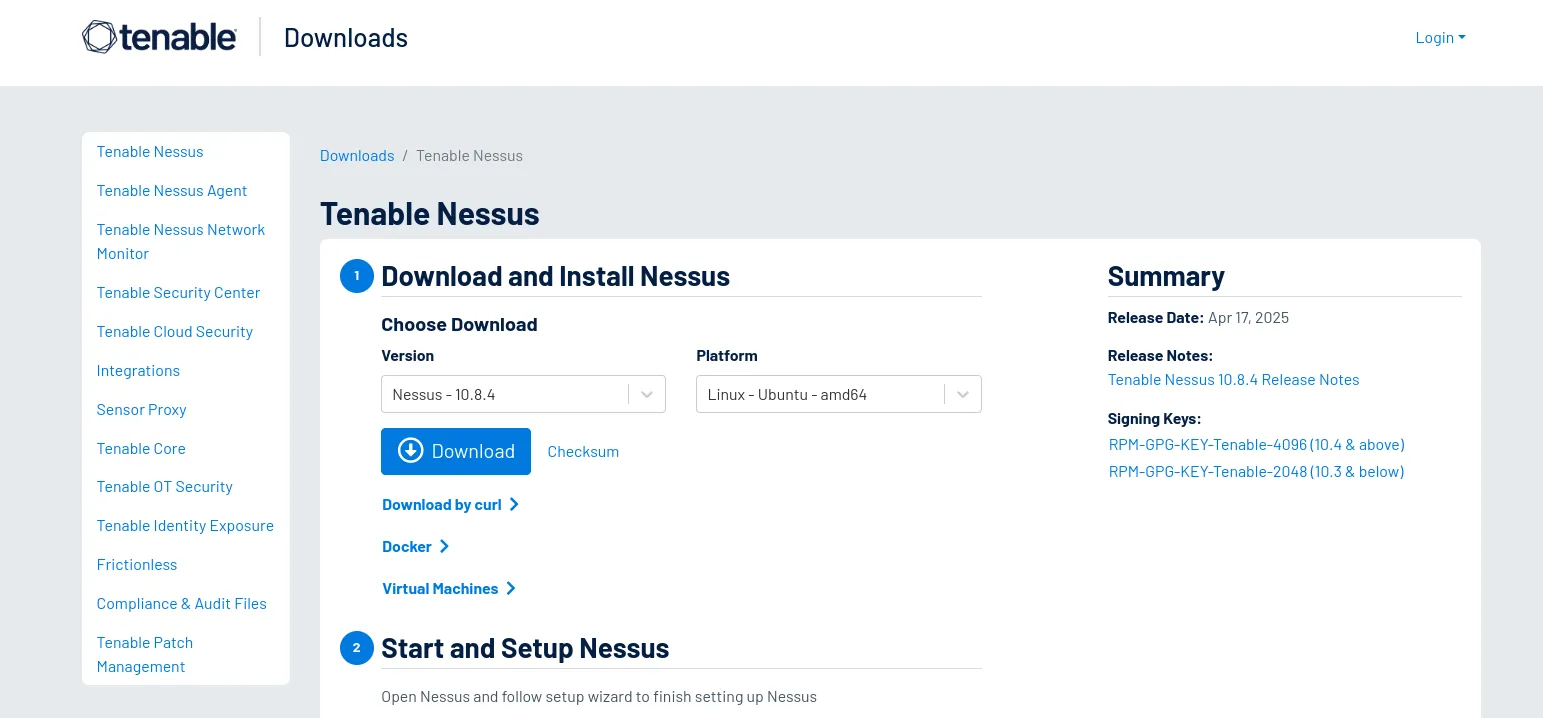Screen dimensions: 1543x718
Task: Open Sensor Proxy in the sidebar
Action: point(141,410)
